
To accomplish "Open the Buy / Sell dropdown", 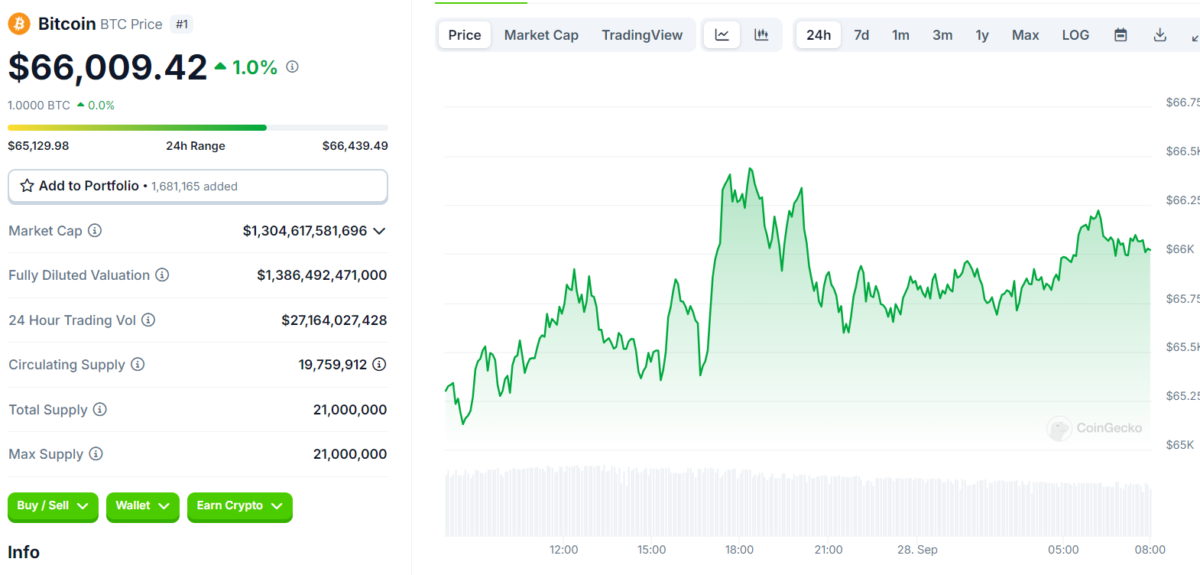I will point(53,507).
